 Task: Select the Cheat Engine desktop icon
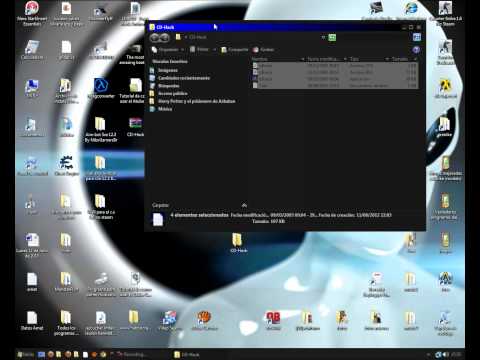coord(66,165)
